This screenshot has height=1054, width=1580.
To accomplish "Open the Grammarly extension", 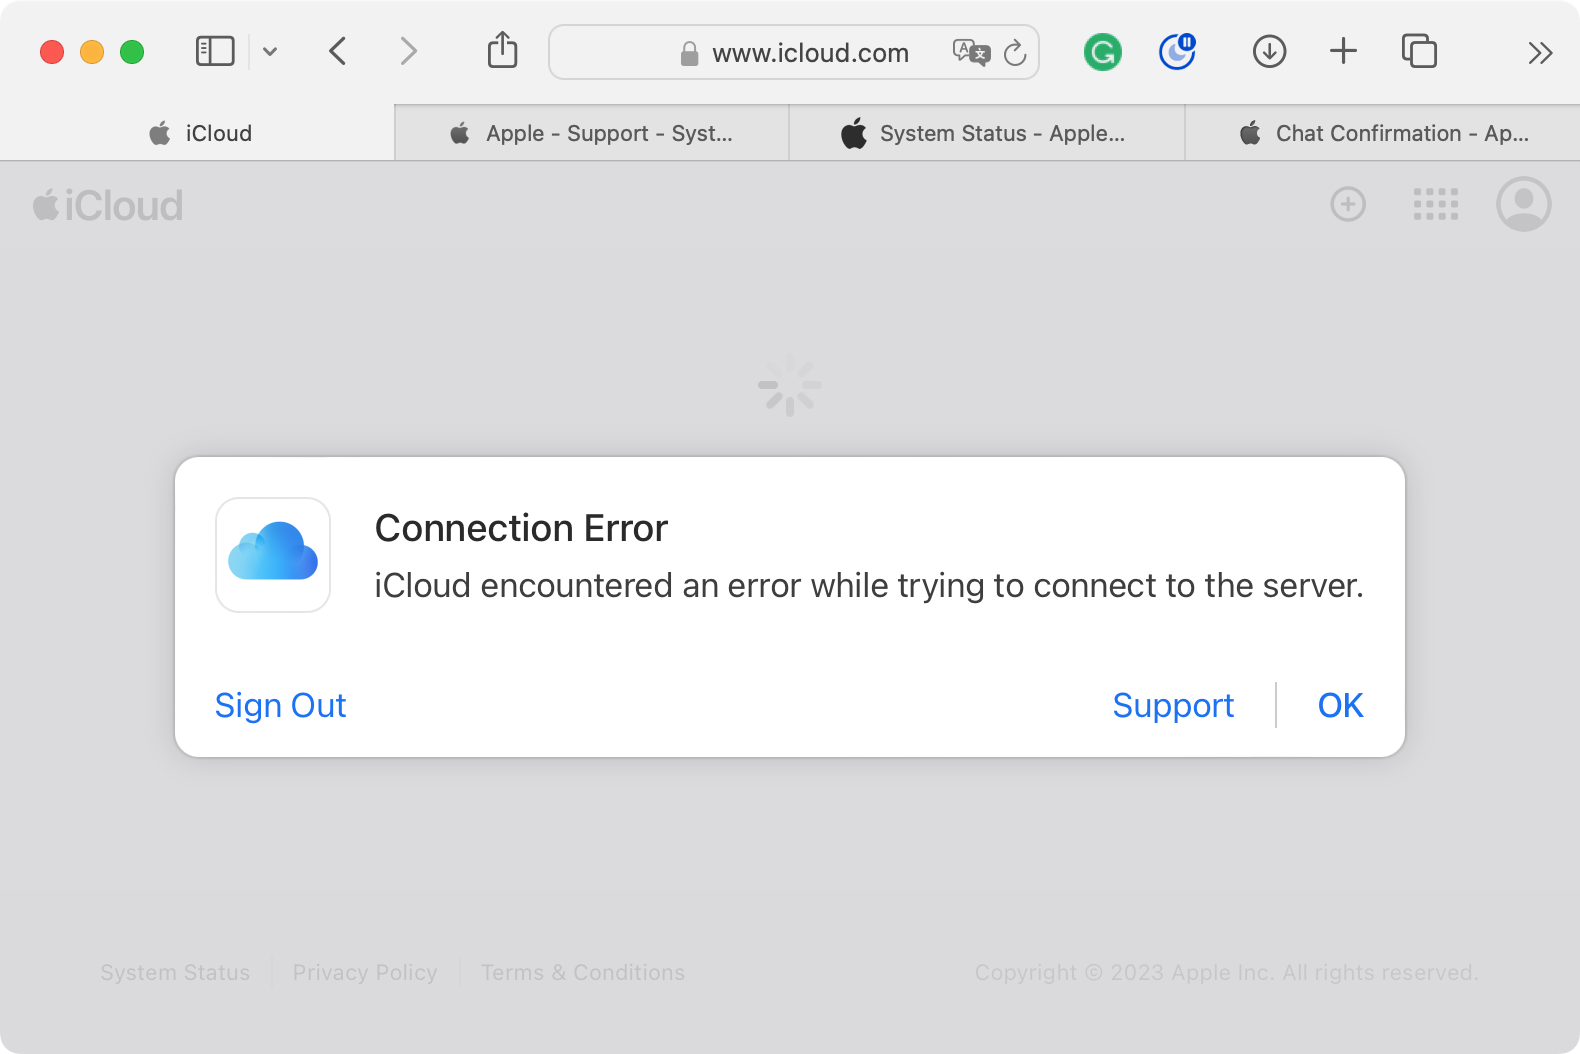I will coord(1102,52).
